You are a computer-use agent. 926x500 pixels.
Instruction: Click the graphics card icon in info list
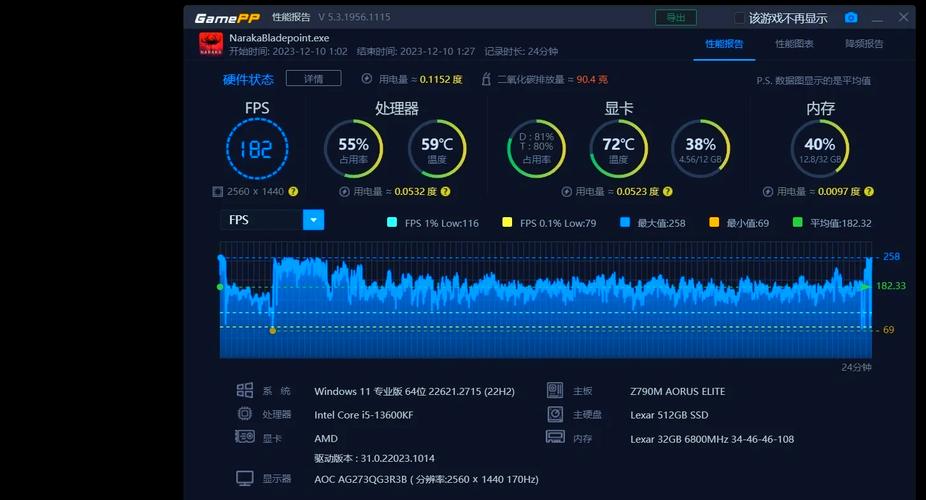[244, 437]
